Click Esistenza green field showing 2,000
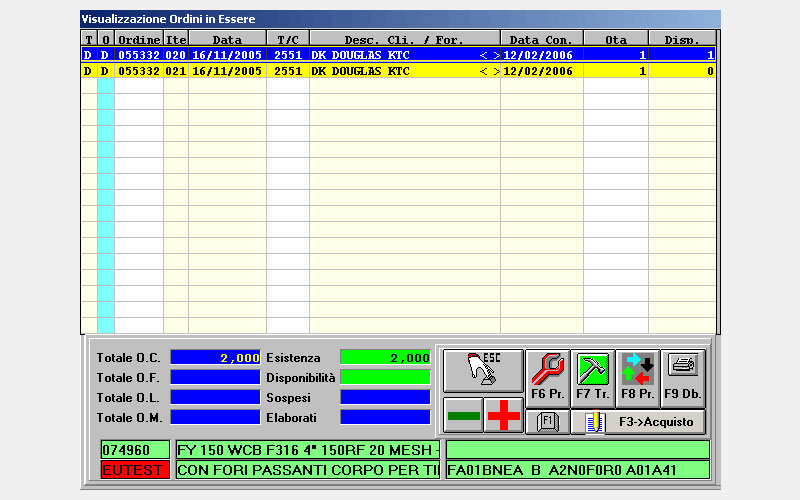This screenshot has width=800, height=500. pyautogui.click(x=385, y=357)
